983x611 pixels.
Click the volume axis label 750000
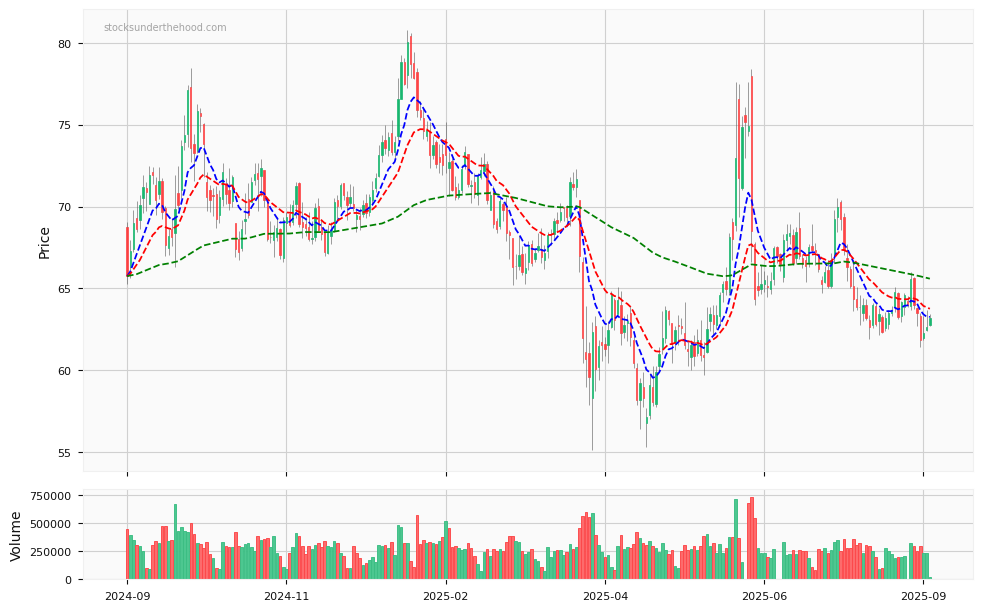(x=52, y=496)
